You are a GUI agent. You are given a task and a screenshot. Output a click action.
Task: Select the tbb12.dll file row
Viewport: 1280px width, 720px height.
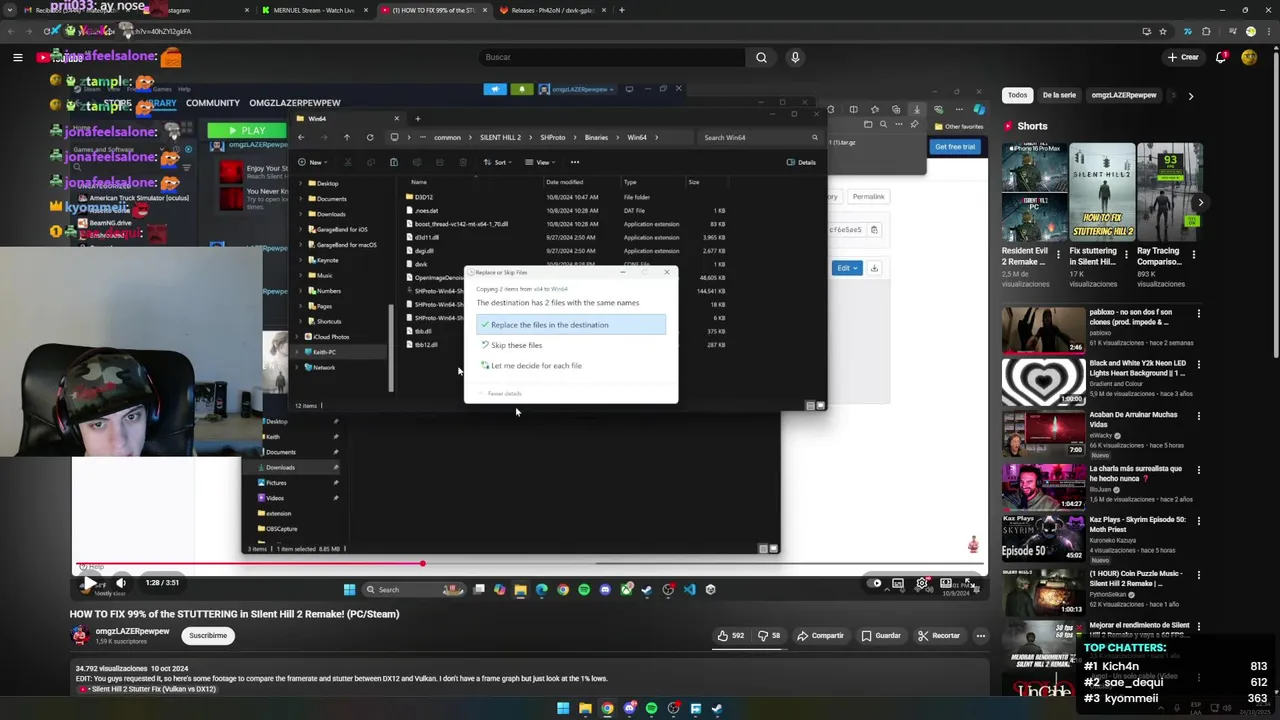pyautogui.click(x=566, y=345)
